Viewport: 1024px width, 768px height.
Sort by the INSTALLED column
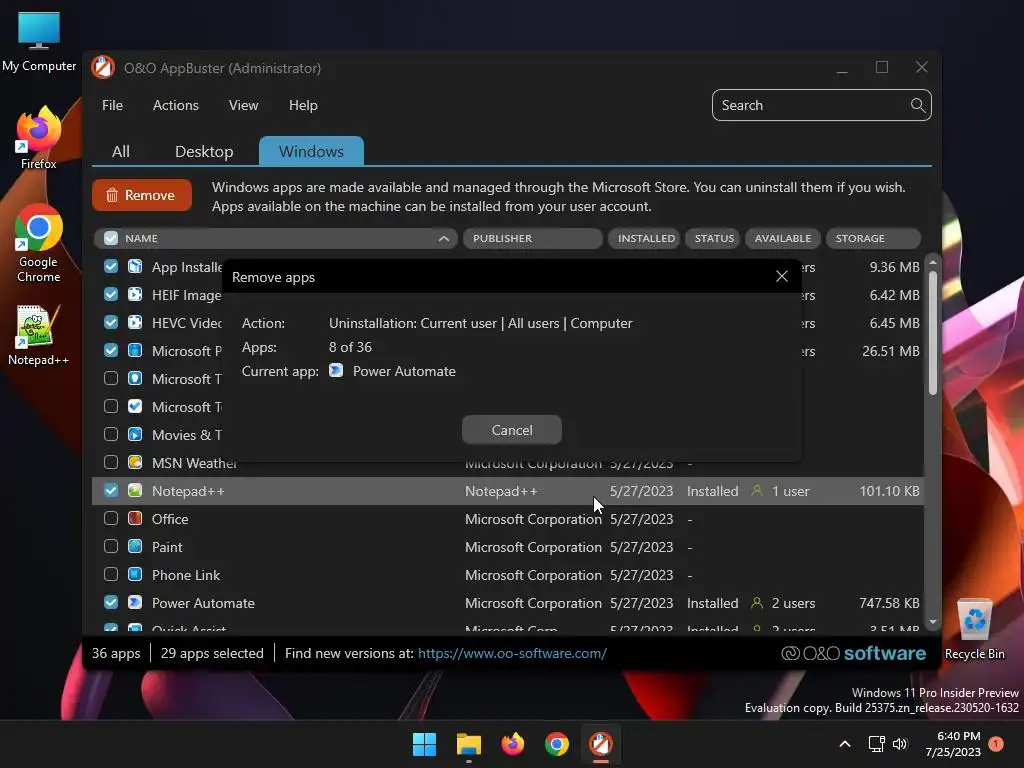645,238
